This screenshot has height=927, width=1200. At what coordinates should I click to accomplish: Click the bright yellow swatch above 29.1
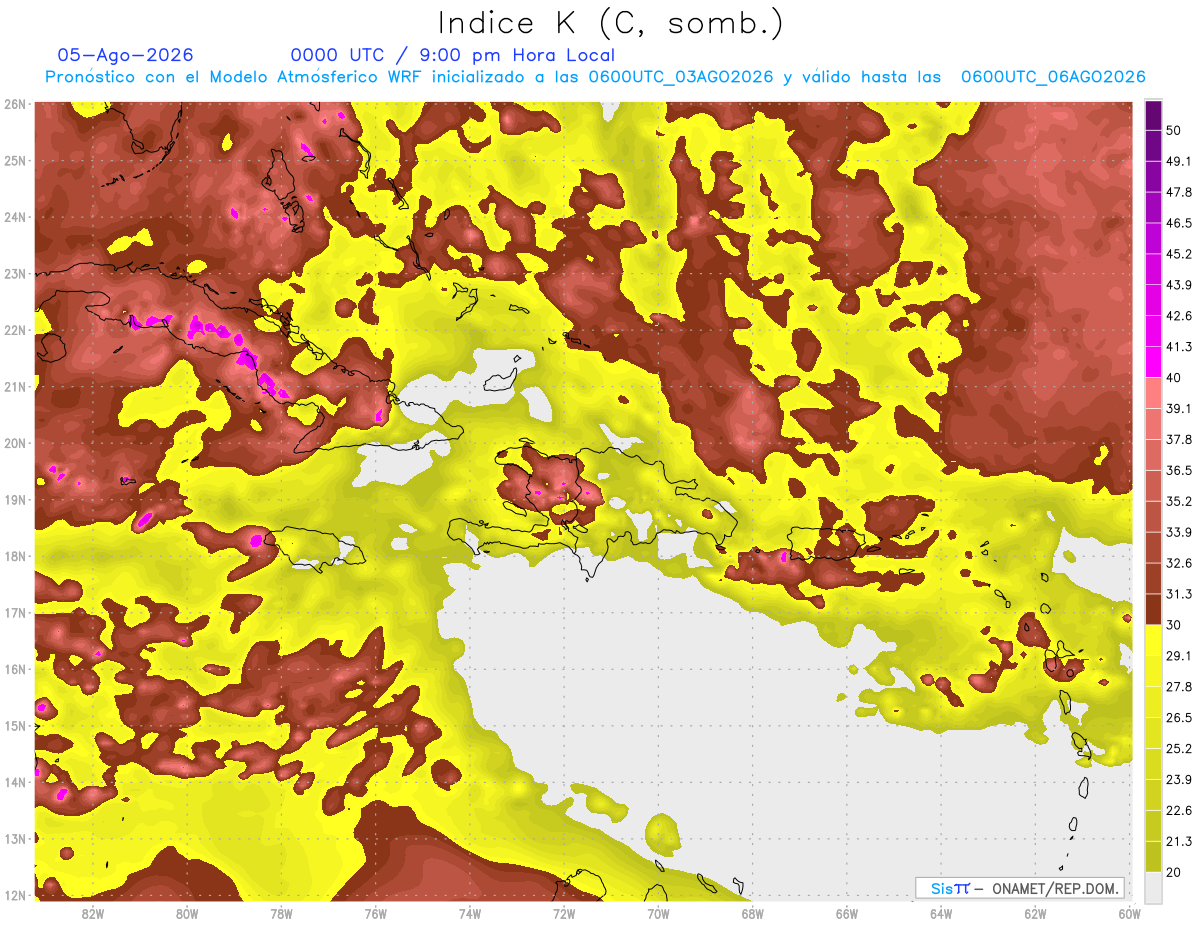point(1153,641)
